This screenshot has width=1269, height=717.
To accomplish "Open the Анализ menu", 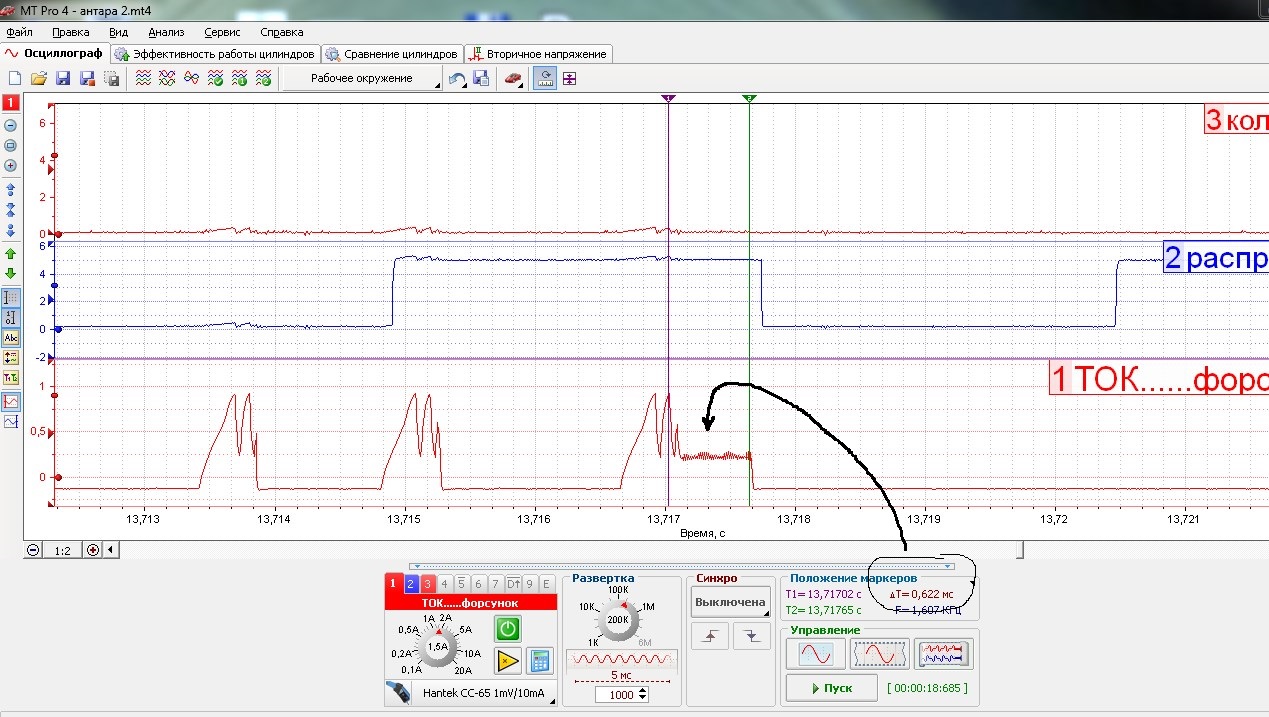I will [x=165, y=32].
